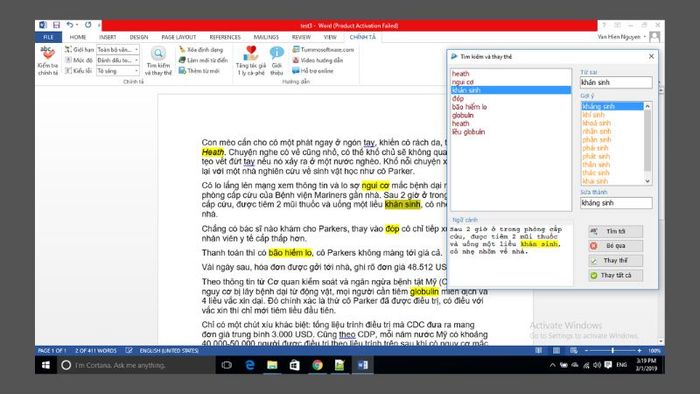Image resolution: width=700 pixels, height=394 pixels.
Task: Click zoom in plus button in status bar
Action: tap(639, 351)
